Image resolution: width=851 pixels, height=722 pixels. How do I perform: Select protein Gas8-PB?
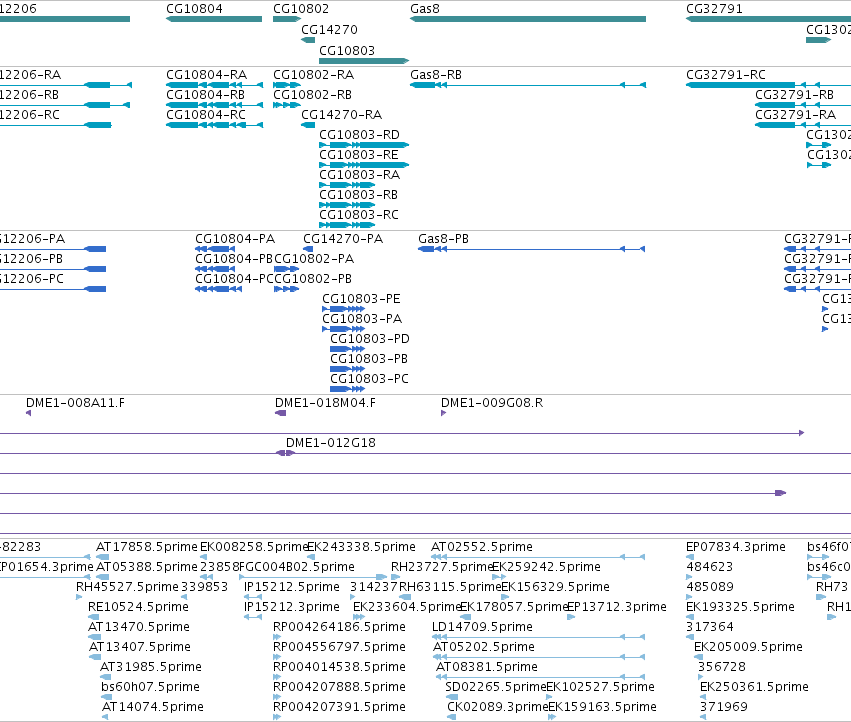tap(531, 249)
